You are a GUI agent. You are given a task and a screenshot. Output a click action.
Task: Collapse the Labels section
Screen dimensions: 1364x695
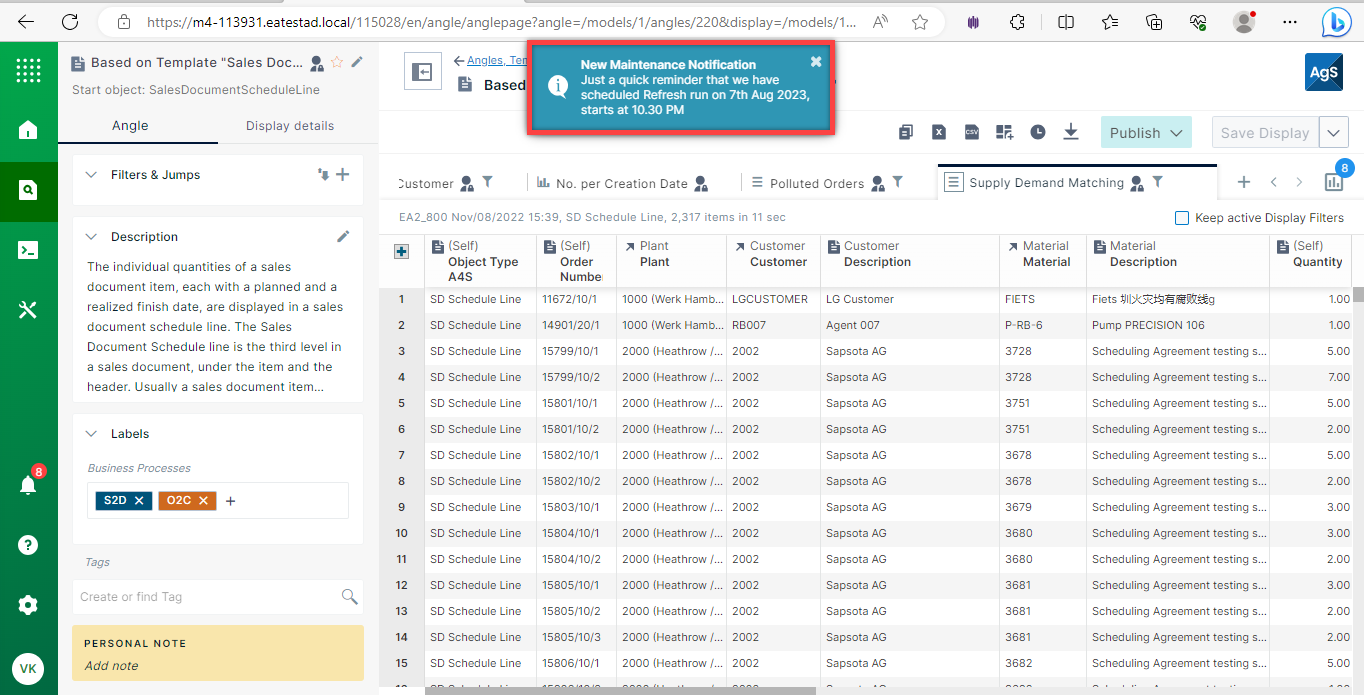(x=91, y=434)
